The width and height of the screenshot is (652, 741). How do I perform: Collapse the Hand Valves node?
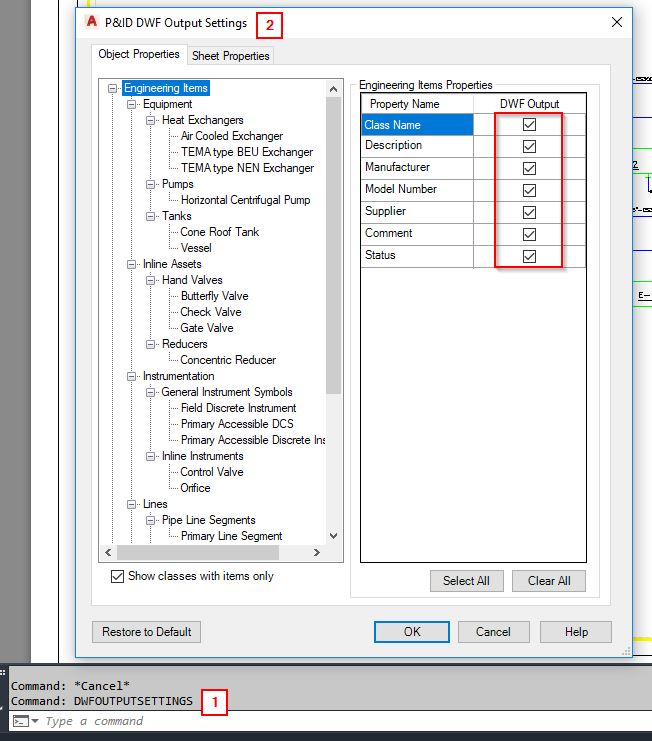(150, 280)
